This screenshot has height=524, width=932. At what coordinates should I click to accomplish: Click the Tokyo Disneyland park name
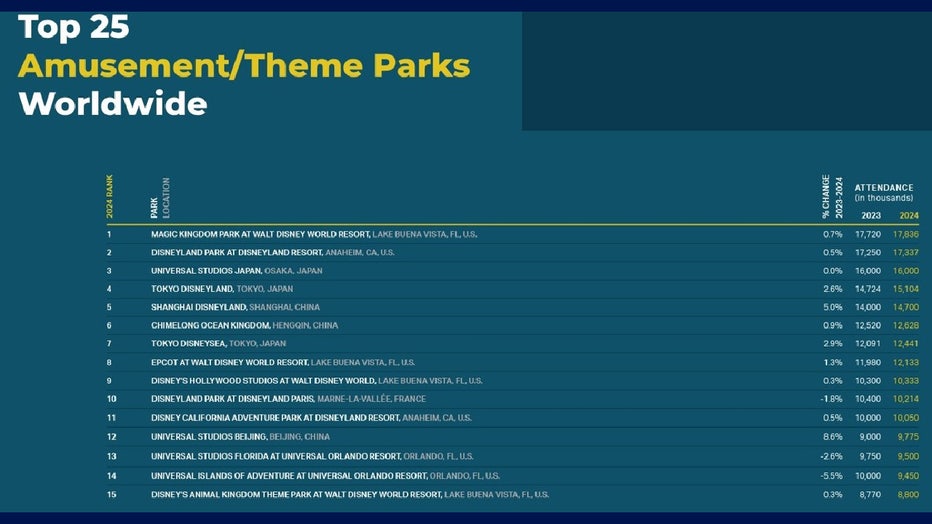tap(192, 289)
